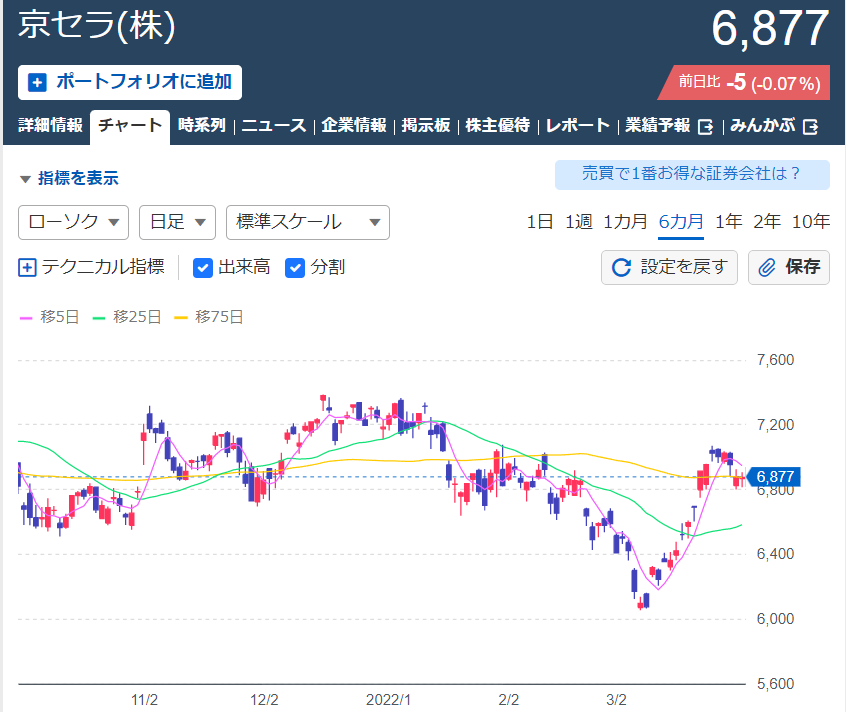Click the 12/2 date label on axis
This screenshot has height=712, width=846.
264,700
